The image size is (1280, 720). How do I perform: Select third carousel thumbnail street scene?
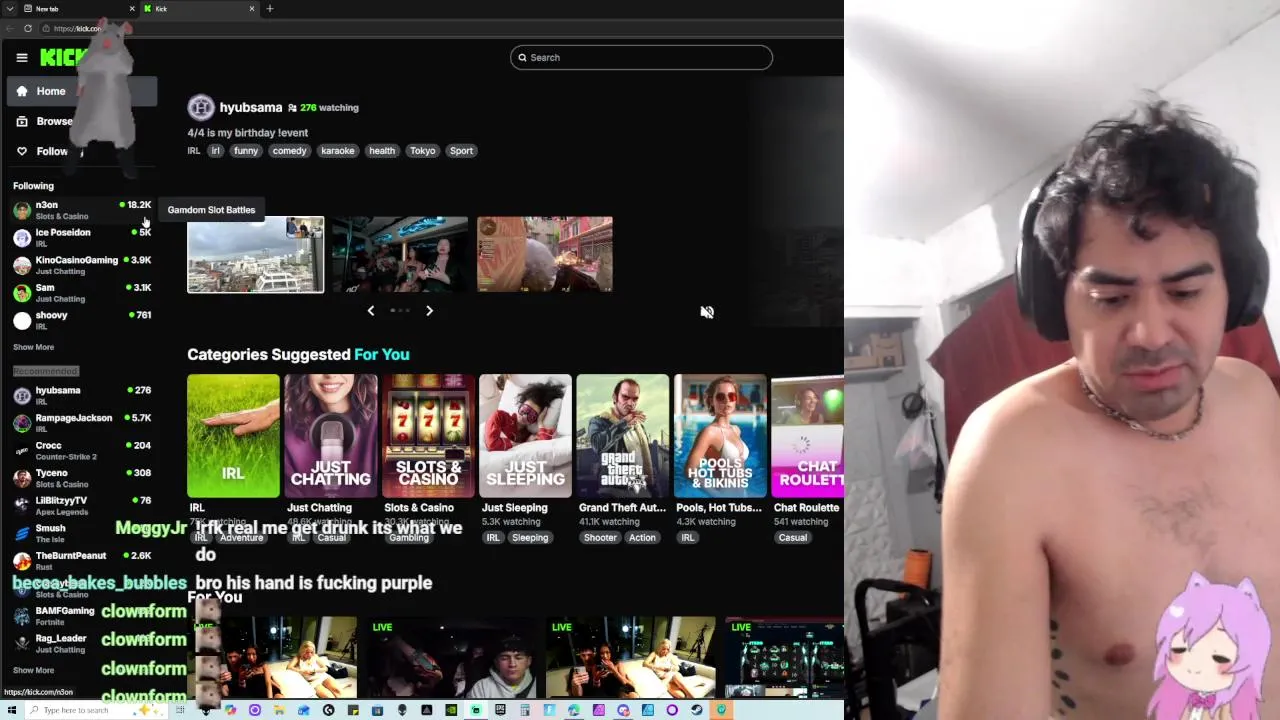pyautogui.click(x=545, y=255)
